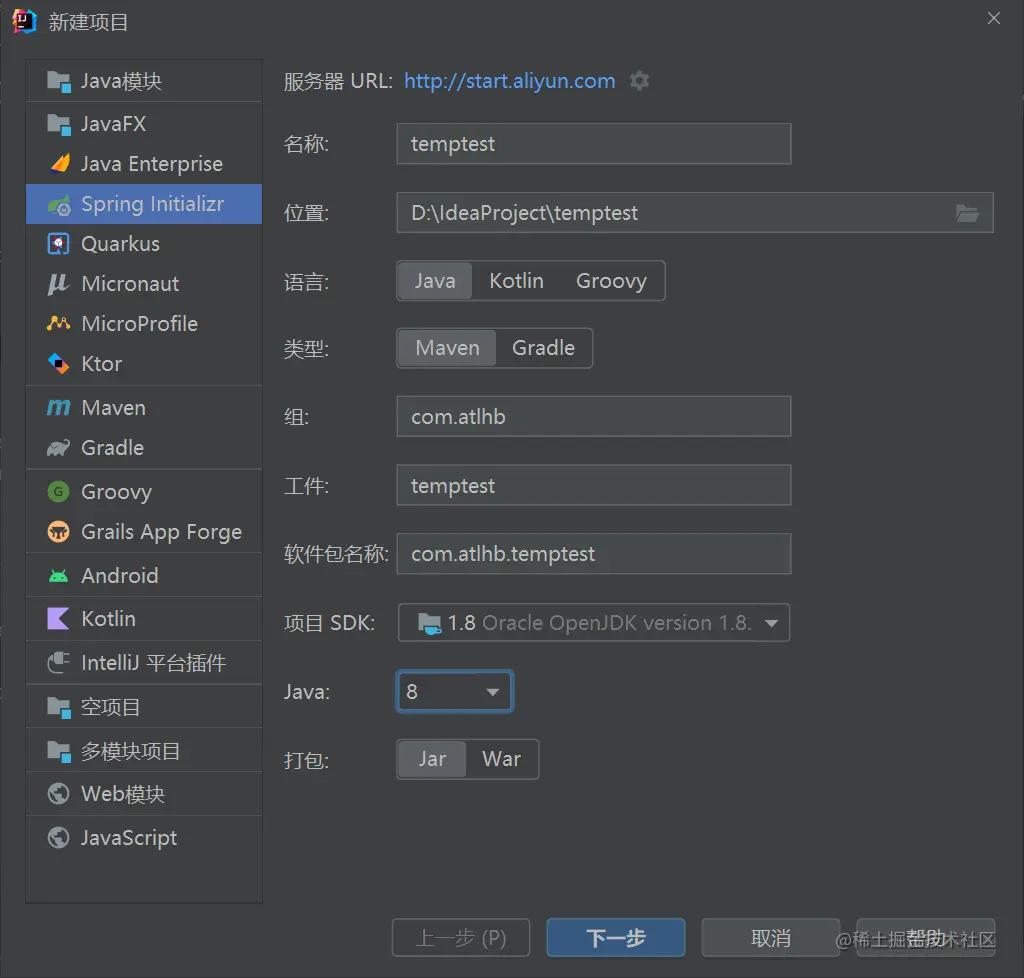Open server URL settings gear
The width and height of the screenshot is (1024, 978).
(639, 81)
